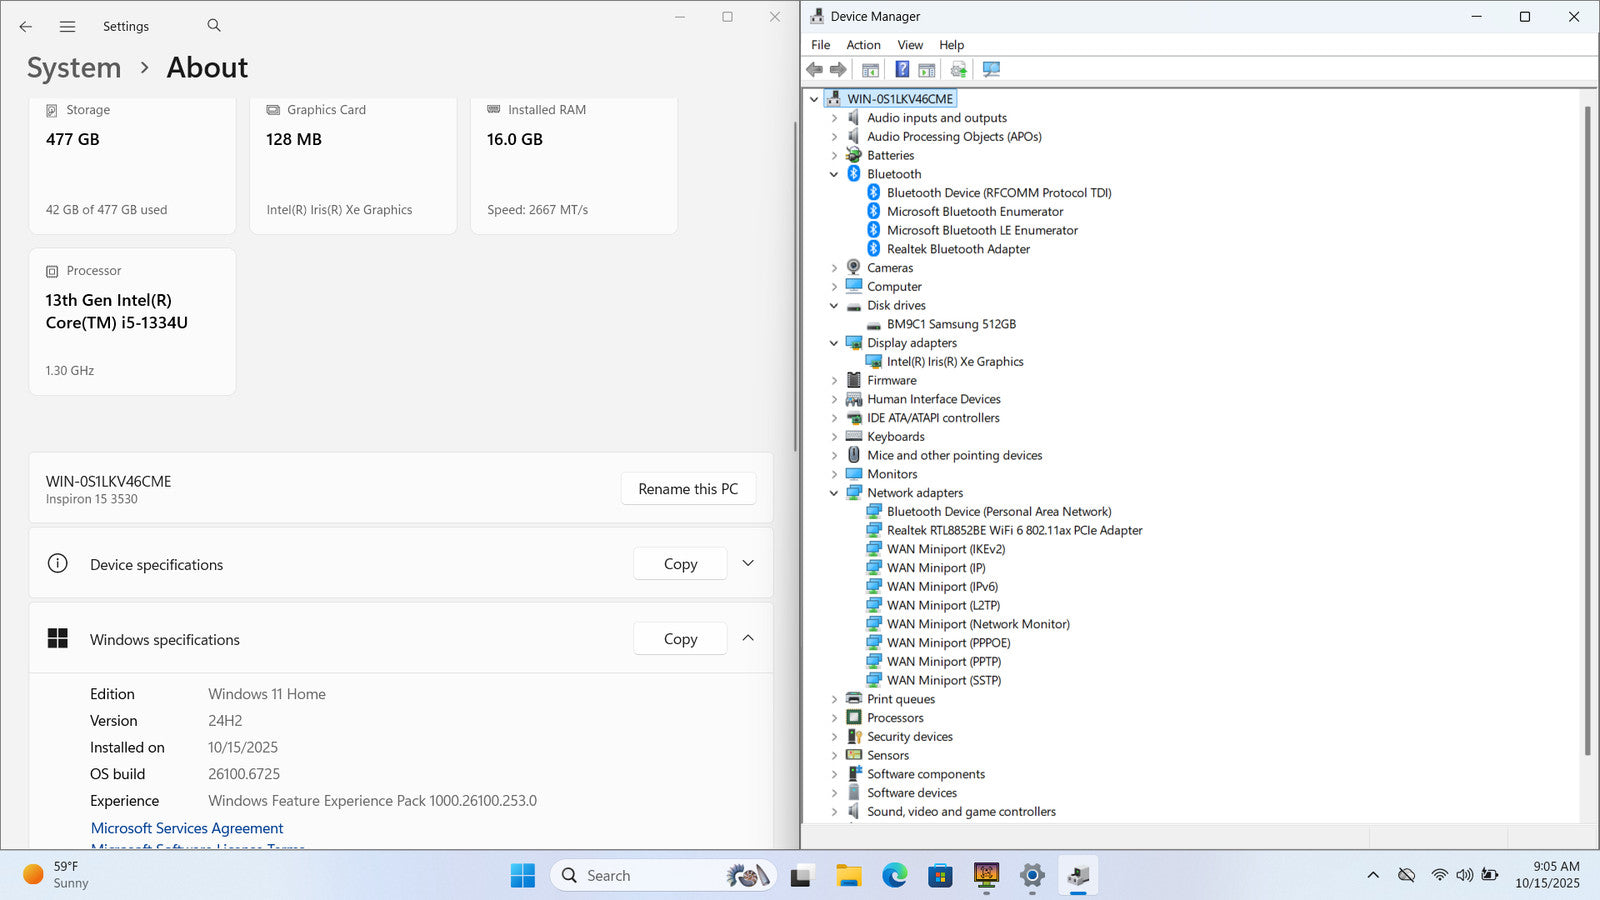Expand the Device specifications section
The height and width of the screenshot is (900, 1600).
click(x=748, y=564)
